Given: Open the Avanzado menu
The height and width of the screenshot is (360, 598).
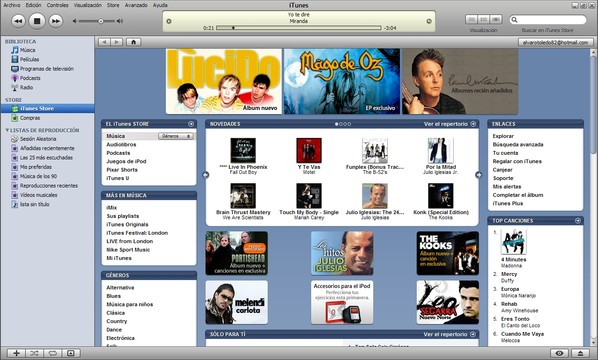Looking at the screenshot, I should click(x=136, y=5).
